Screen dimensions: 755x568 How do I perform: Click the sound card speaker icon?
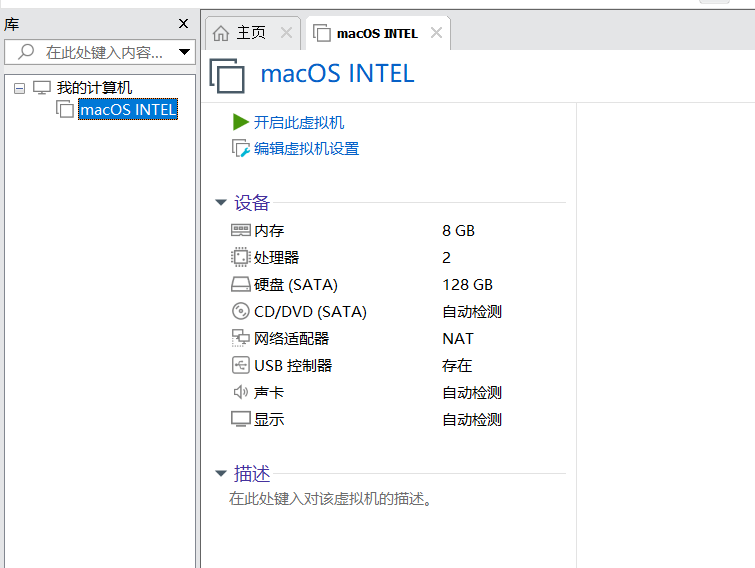pyautogui.click(x=240, y=392)
